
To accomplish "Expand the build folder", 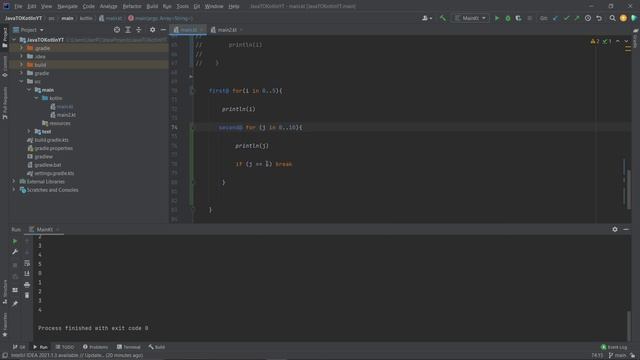I will (22, 65).
